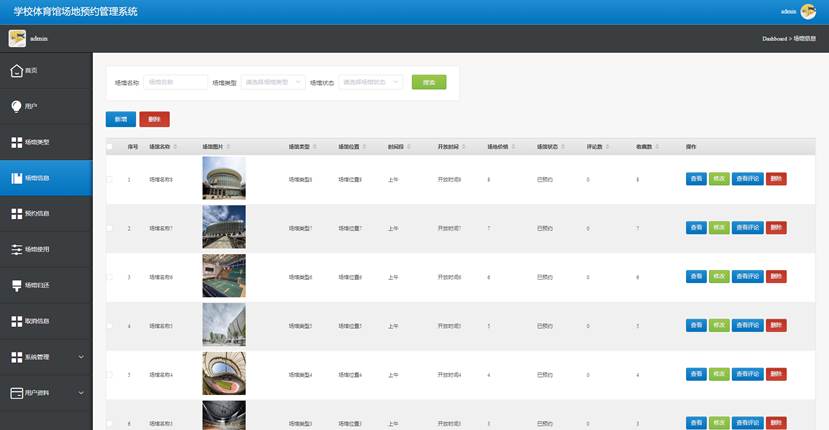Sort by 场馆状态 column sort icon
Screen dimensions: 829x430
tap(563, 147)
